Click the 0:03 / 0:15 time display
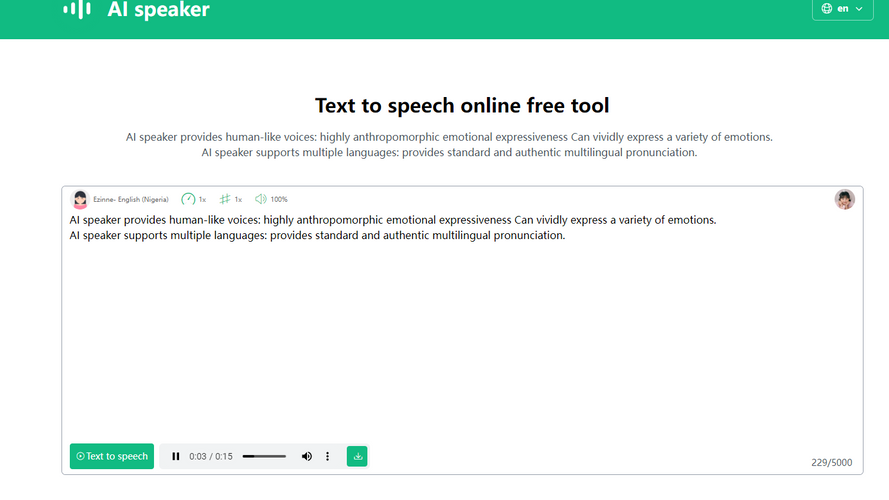Viewport: 889px width, 500px height. pyautogui.click(x=211, y=456)
